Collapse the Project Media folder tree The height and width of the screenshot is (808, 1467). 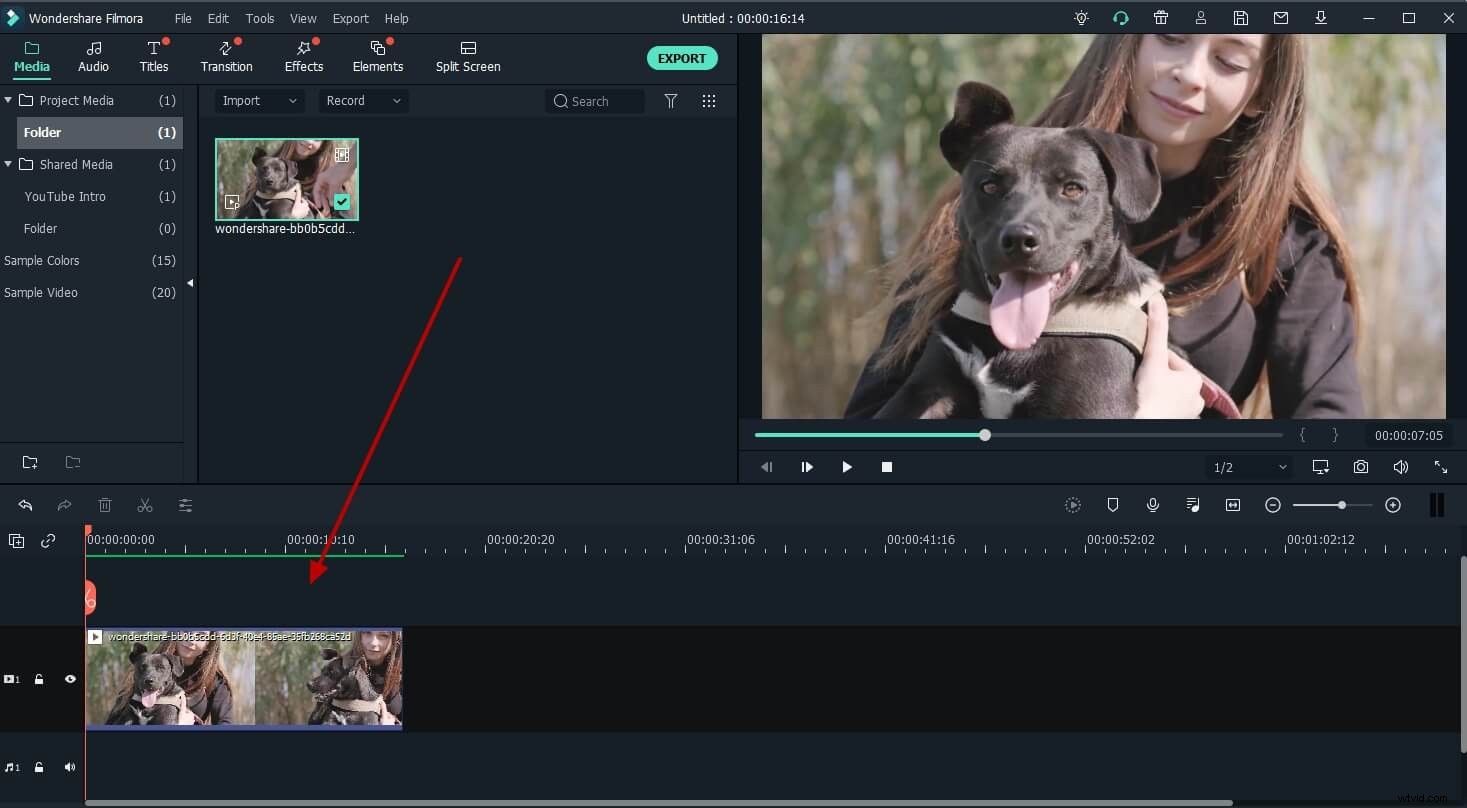pos(8,100)
